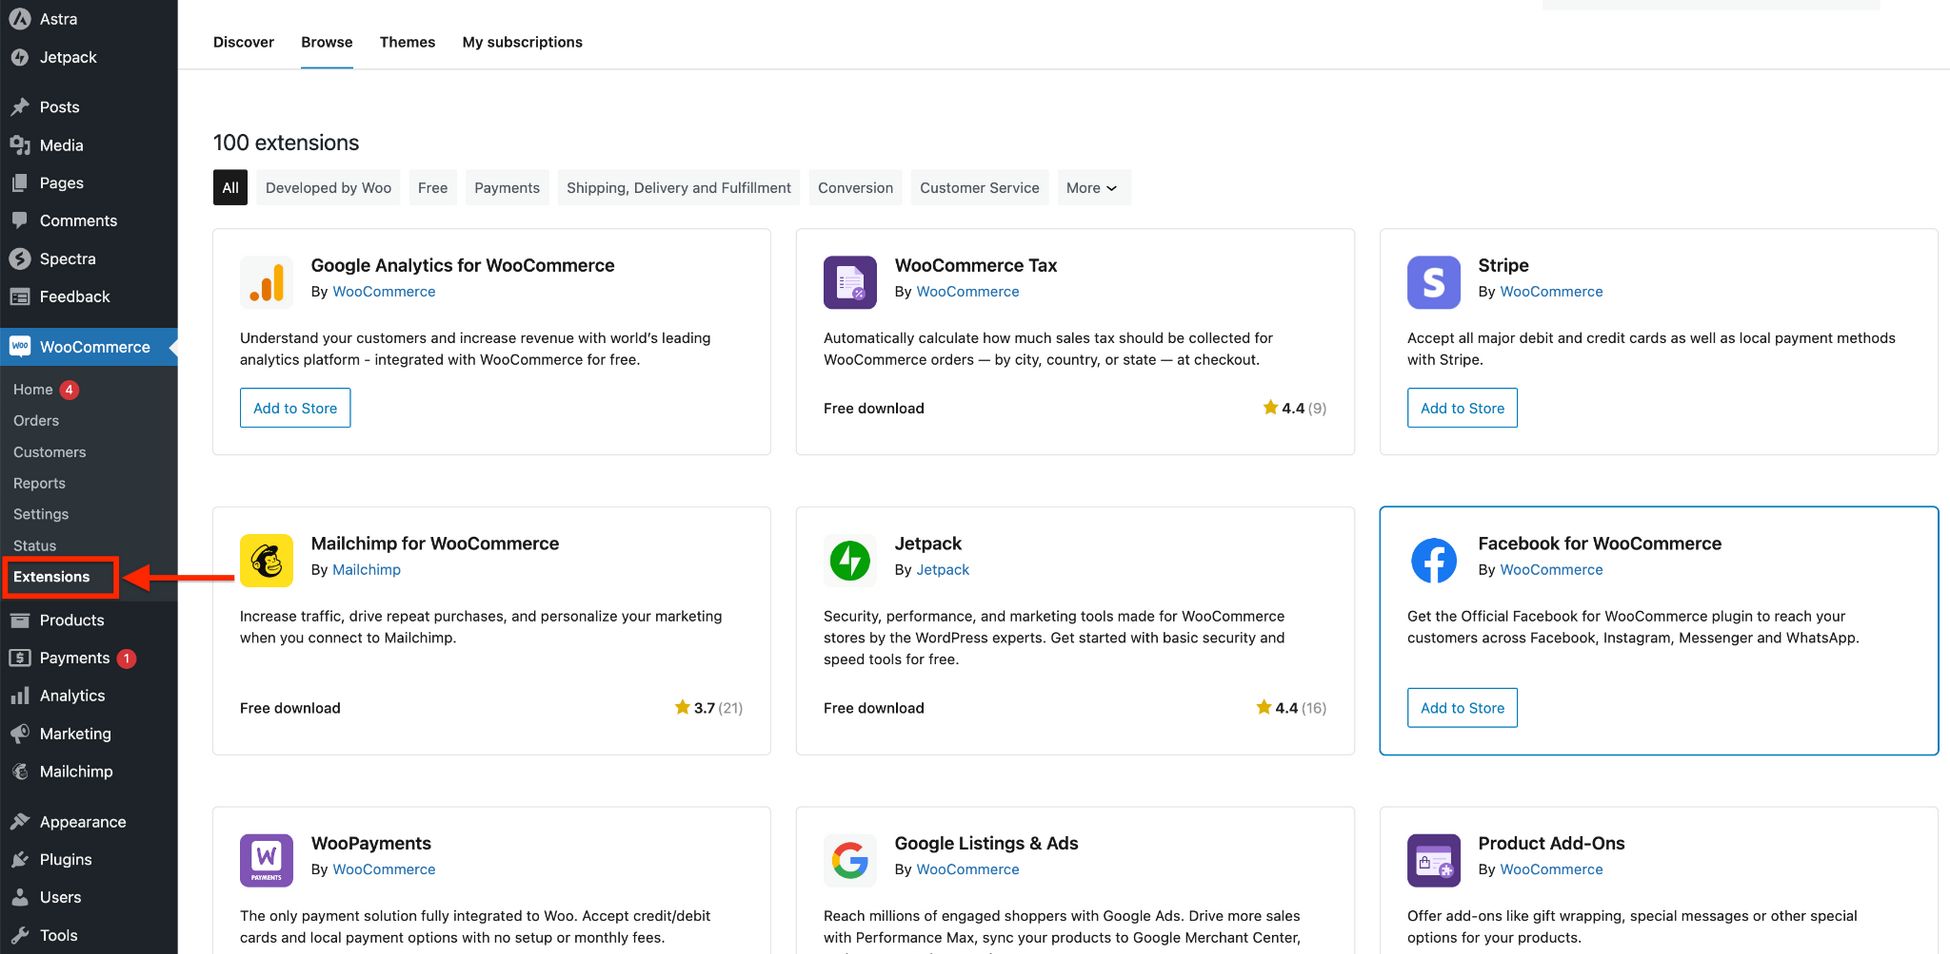This screenshot has width=1950, height=954.
Task: Open the Product Add-Ons extension title
Action: [x=1551, y=843]
